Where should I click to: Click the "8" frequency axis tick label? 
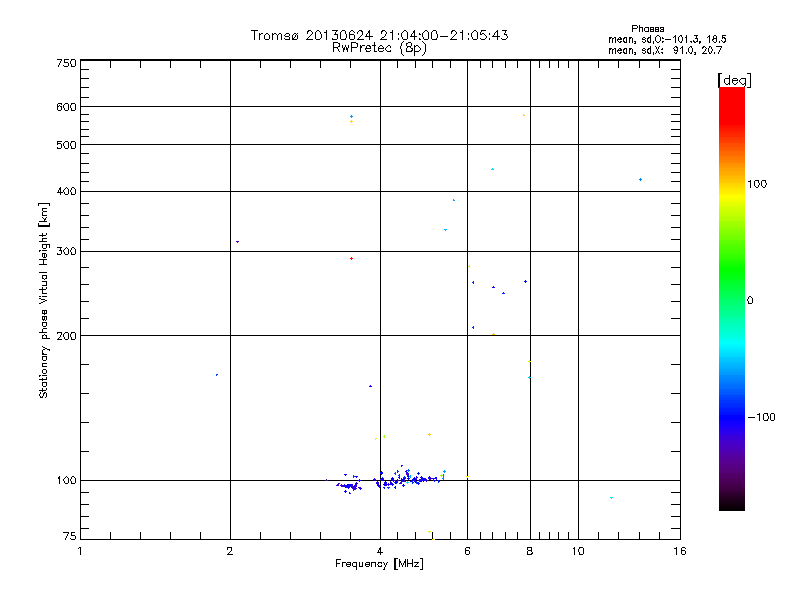coord(530,551)
